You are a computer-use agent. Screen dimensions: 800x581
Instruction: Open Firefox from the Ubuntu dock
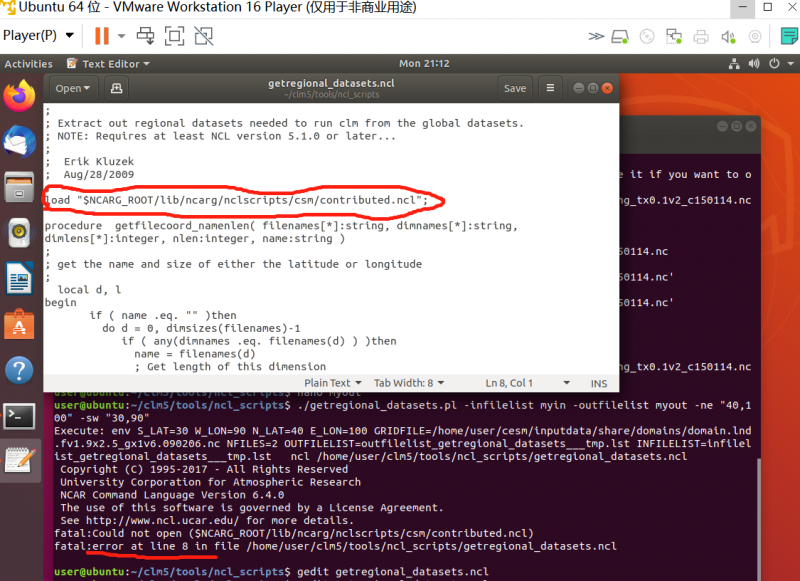coord(19,97)
